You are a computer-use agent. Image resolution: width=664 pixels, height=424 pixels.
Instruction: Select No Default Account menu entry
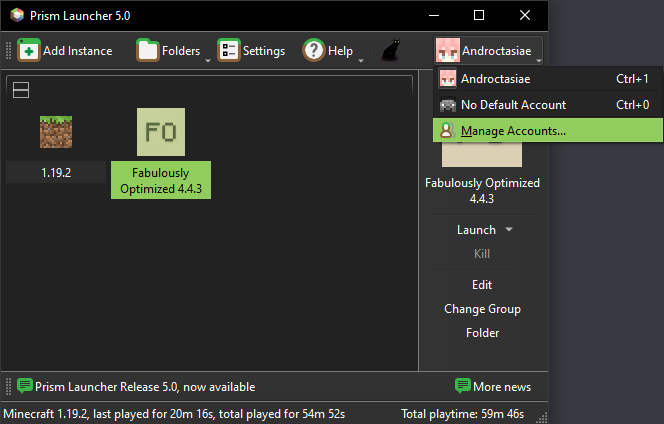click(x=548, y=105)
